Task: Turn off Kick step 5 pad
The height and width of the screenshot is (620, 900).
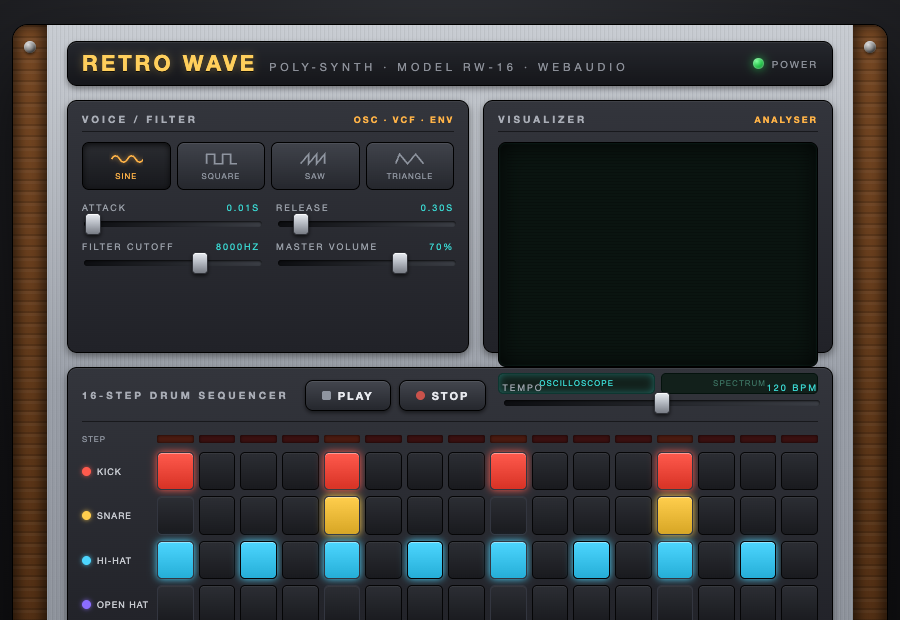Action: (x=342, y=471)
